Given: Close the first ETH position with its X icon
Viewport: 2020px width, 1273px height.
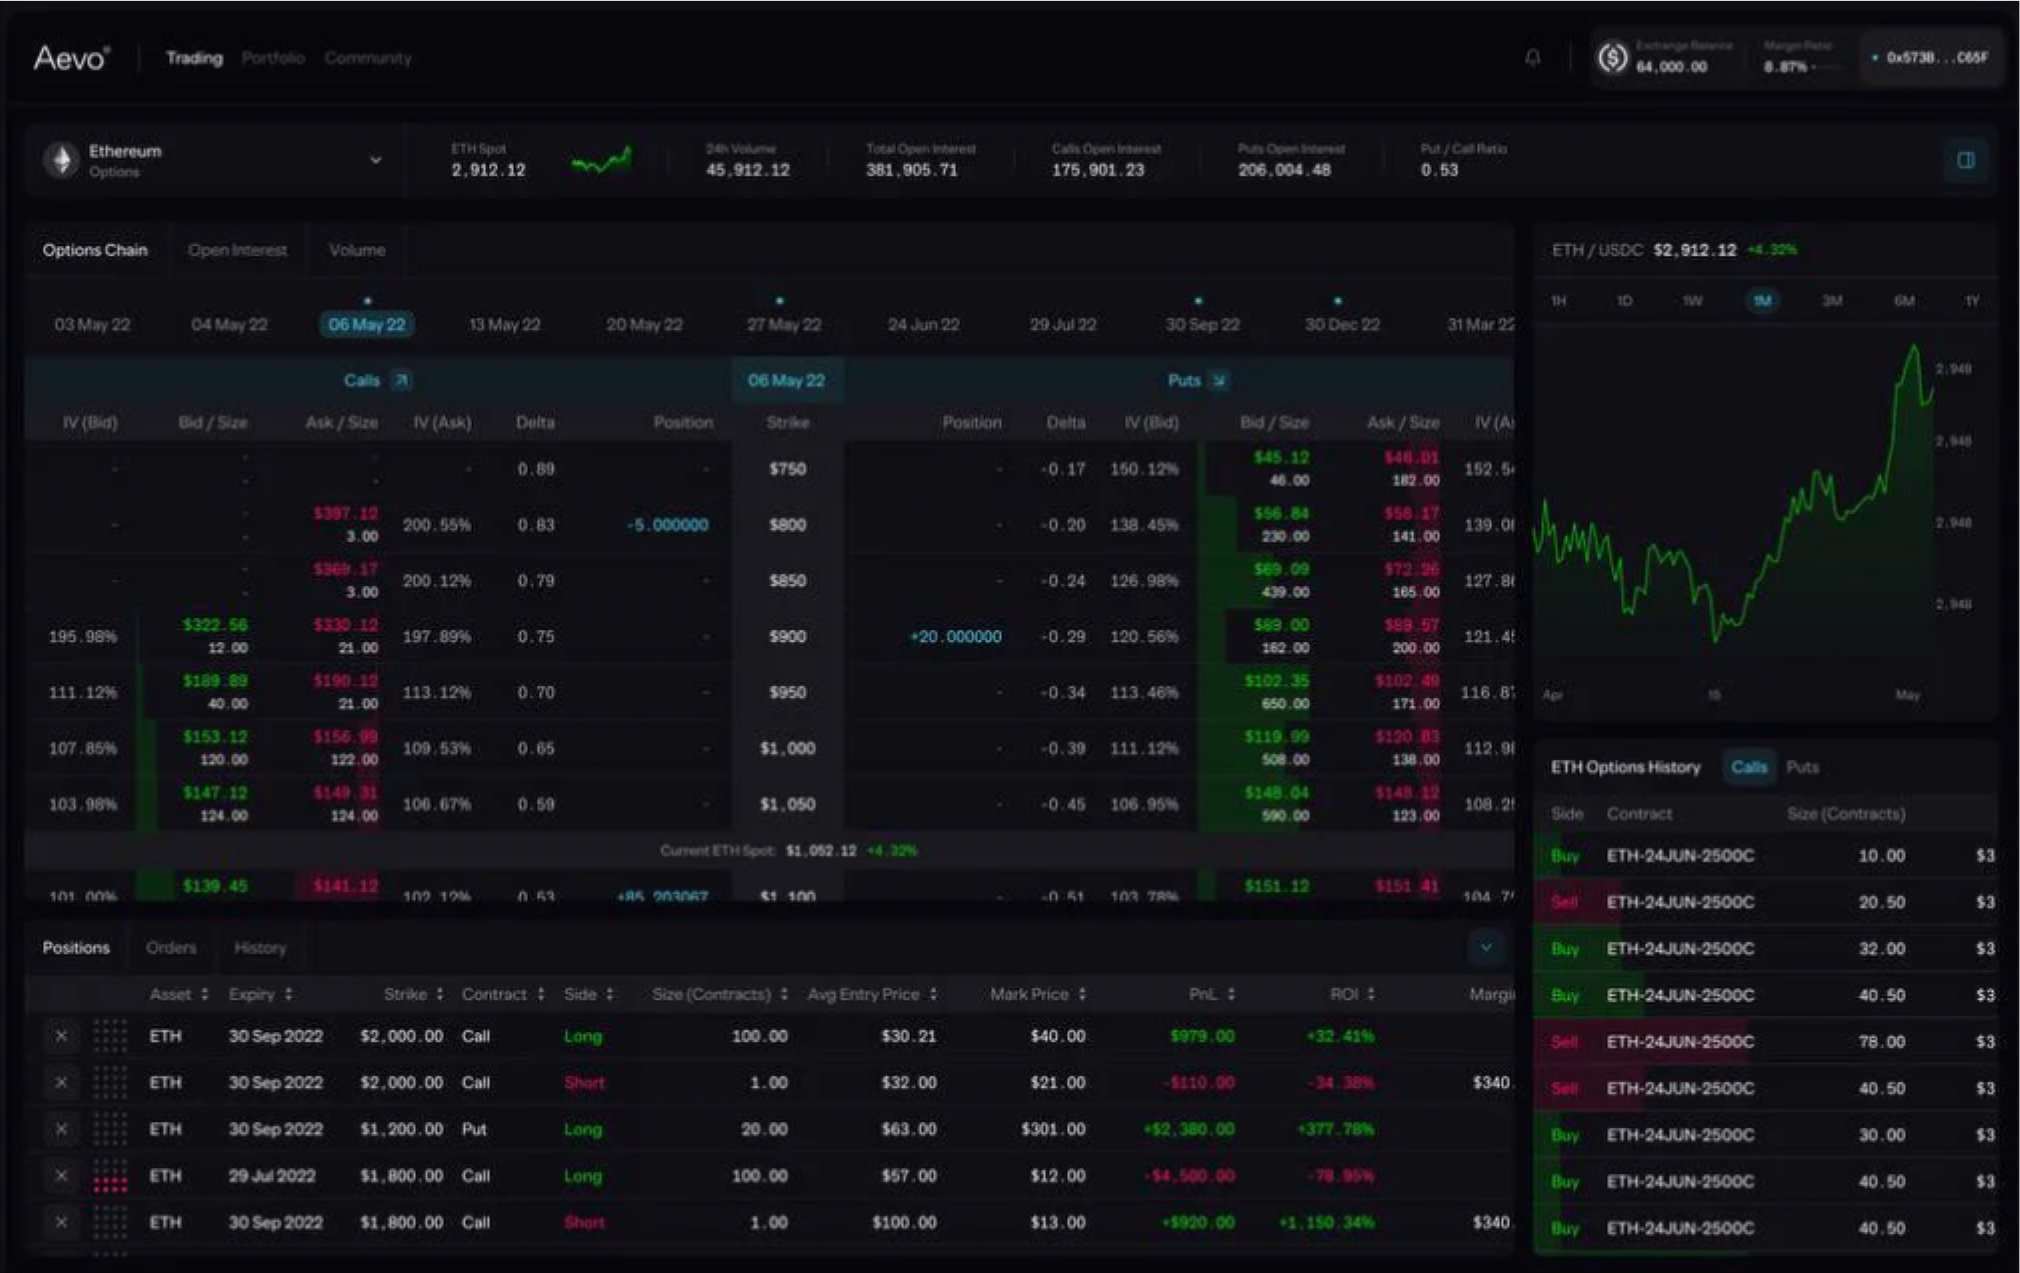Looking at the screenshot, I should tap(61, 1036).
